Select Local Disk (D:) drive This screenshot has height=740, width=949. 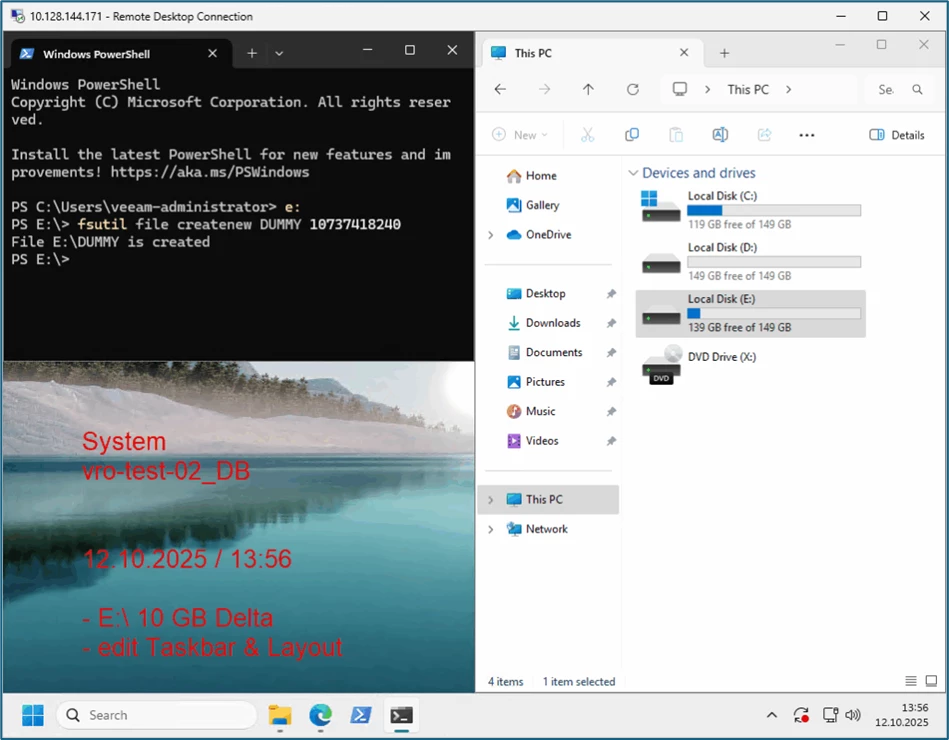[x=750, y=261]
